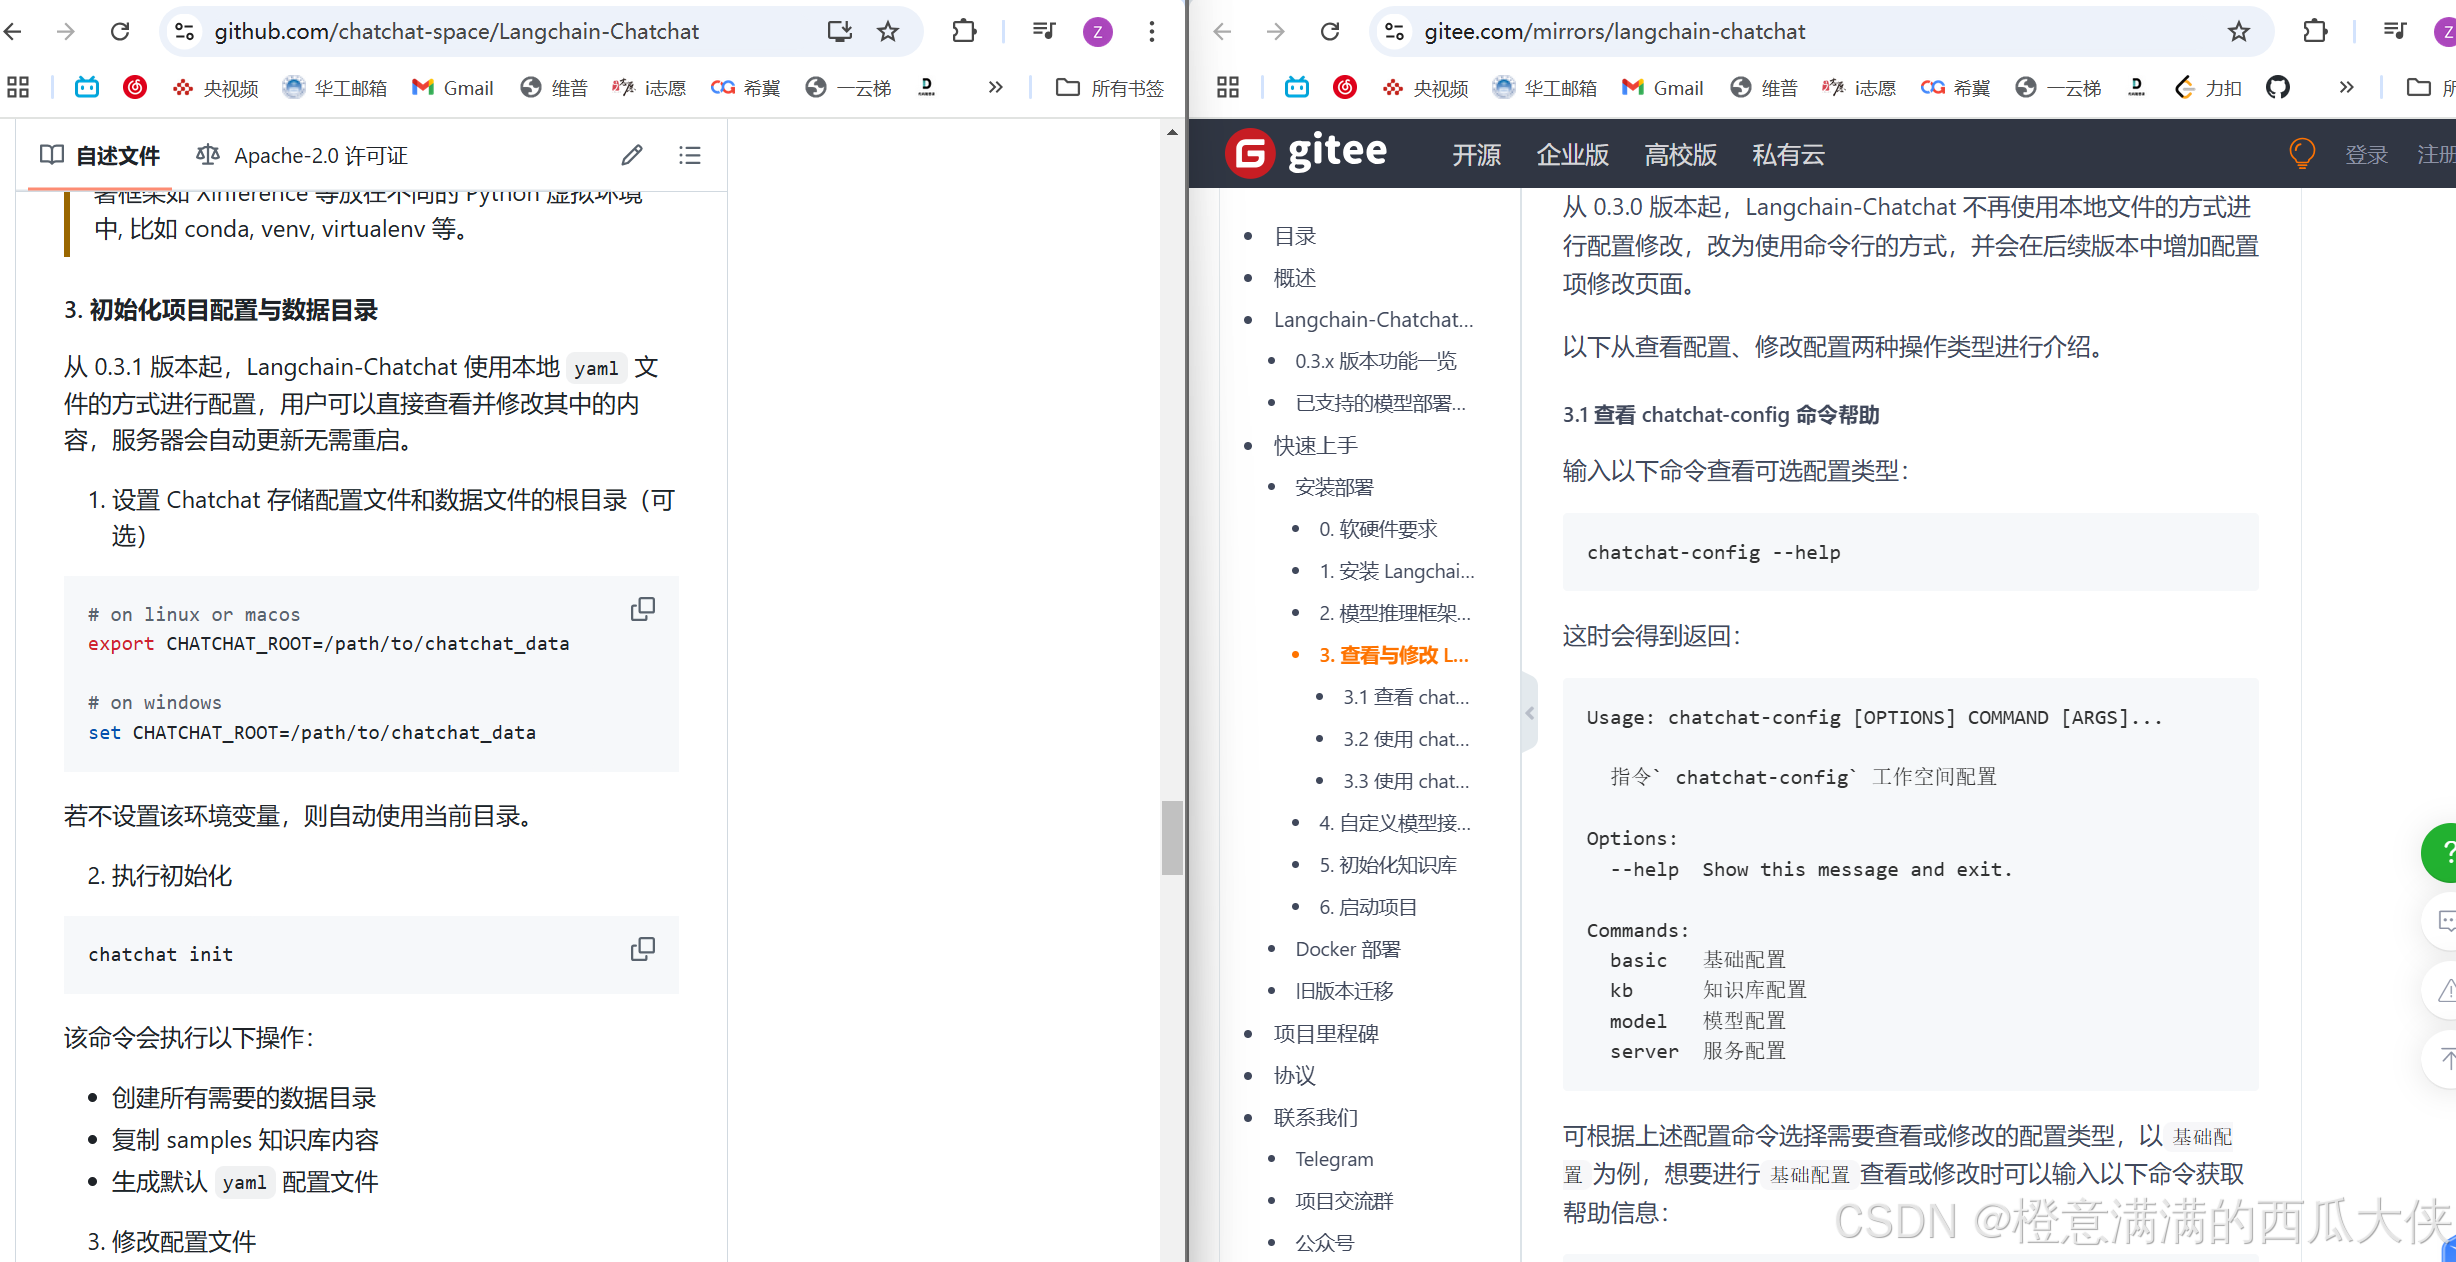Screen dimensions: 2456x1262
Task: Select Docker 部署 in the outline
Action: (1348, 949)
